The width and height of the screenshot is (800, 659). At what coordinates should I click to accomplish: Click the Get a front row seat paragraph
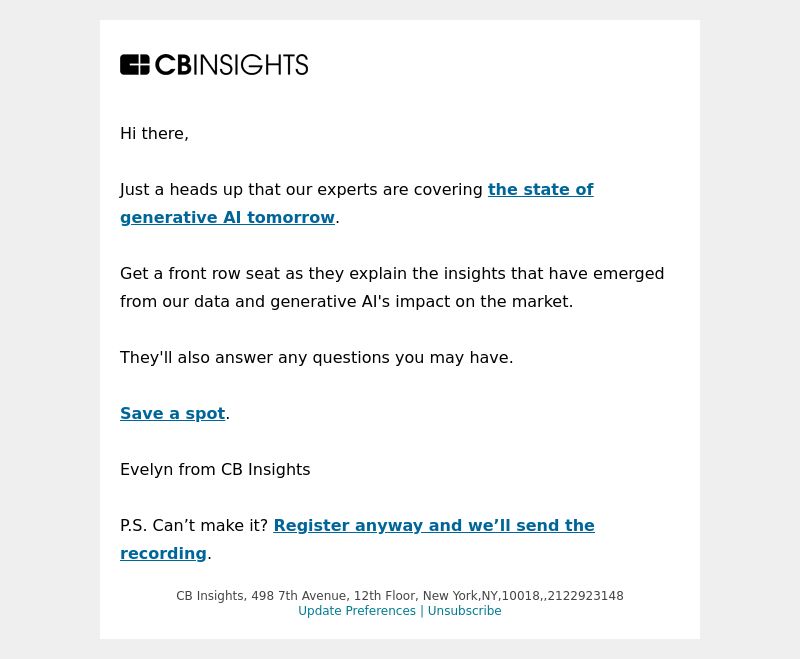[392, 287]
